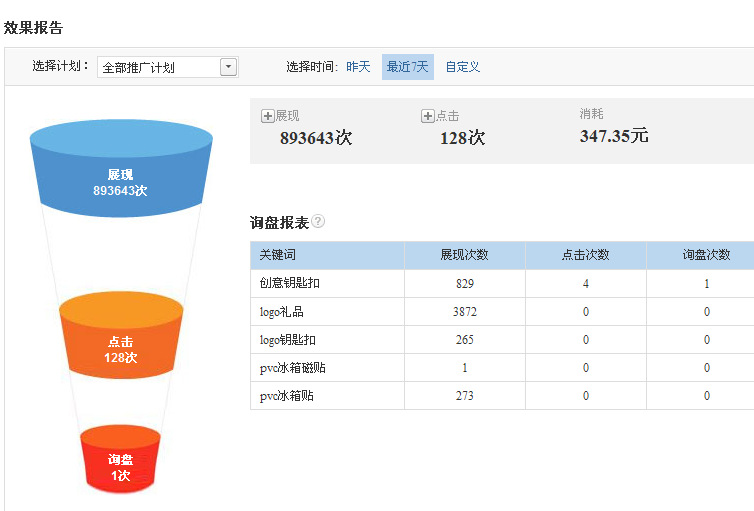The height and width of the screenshot is (511, 754).
Task: Expand the 展现 plus icon
Action: [x=267, y=116]
